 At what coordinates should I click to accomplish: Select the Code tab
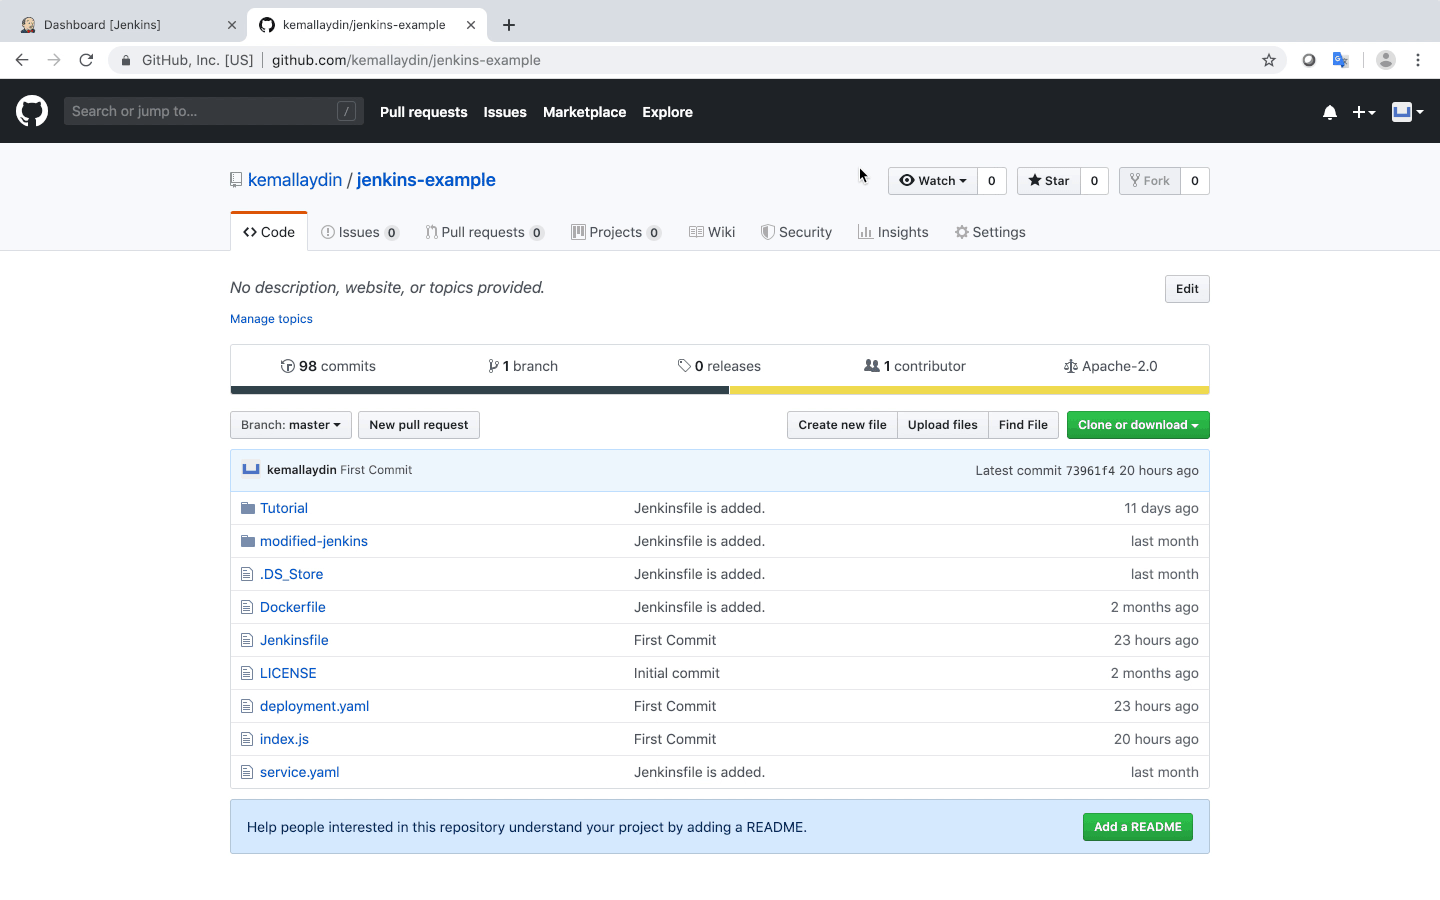click(x=269, y=232)
